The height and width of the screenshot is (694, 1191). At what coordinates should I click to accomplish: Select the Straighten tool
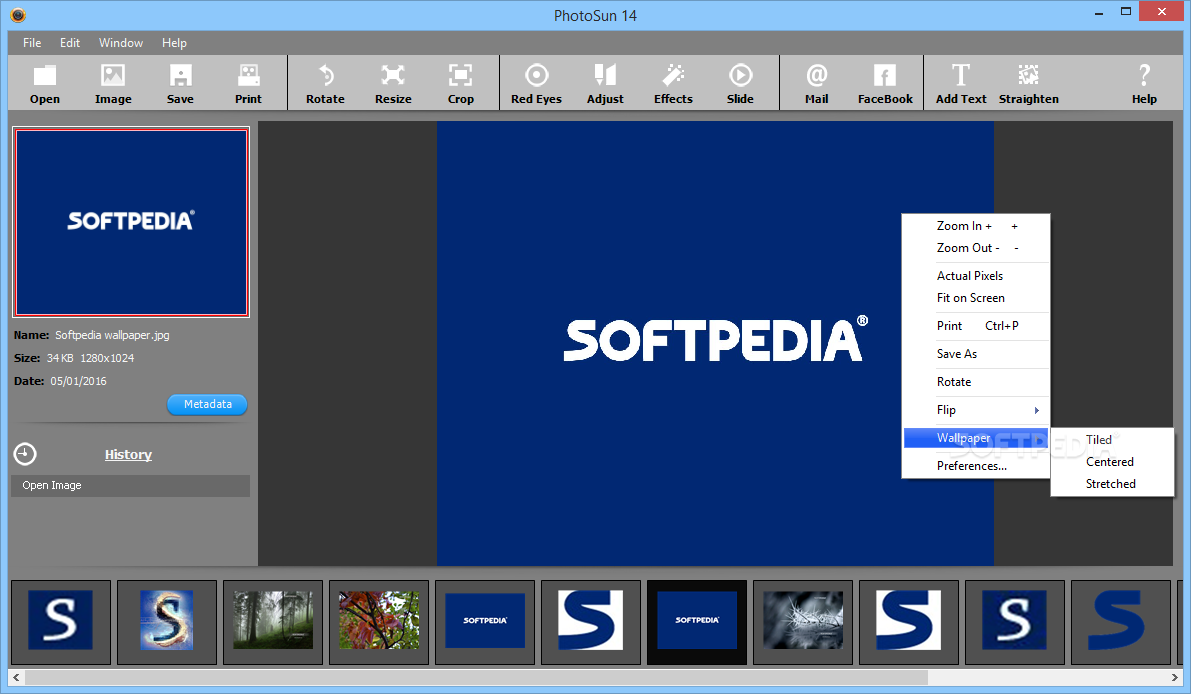coord(1028,83)
